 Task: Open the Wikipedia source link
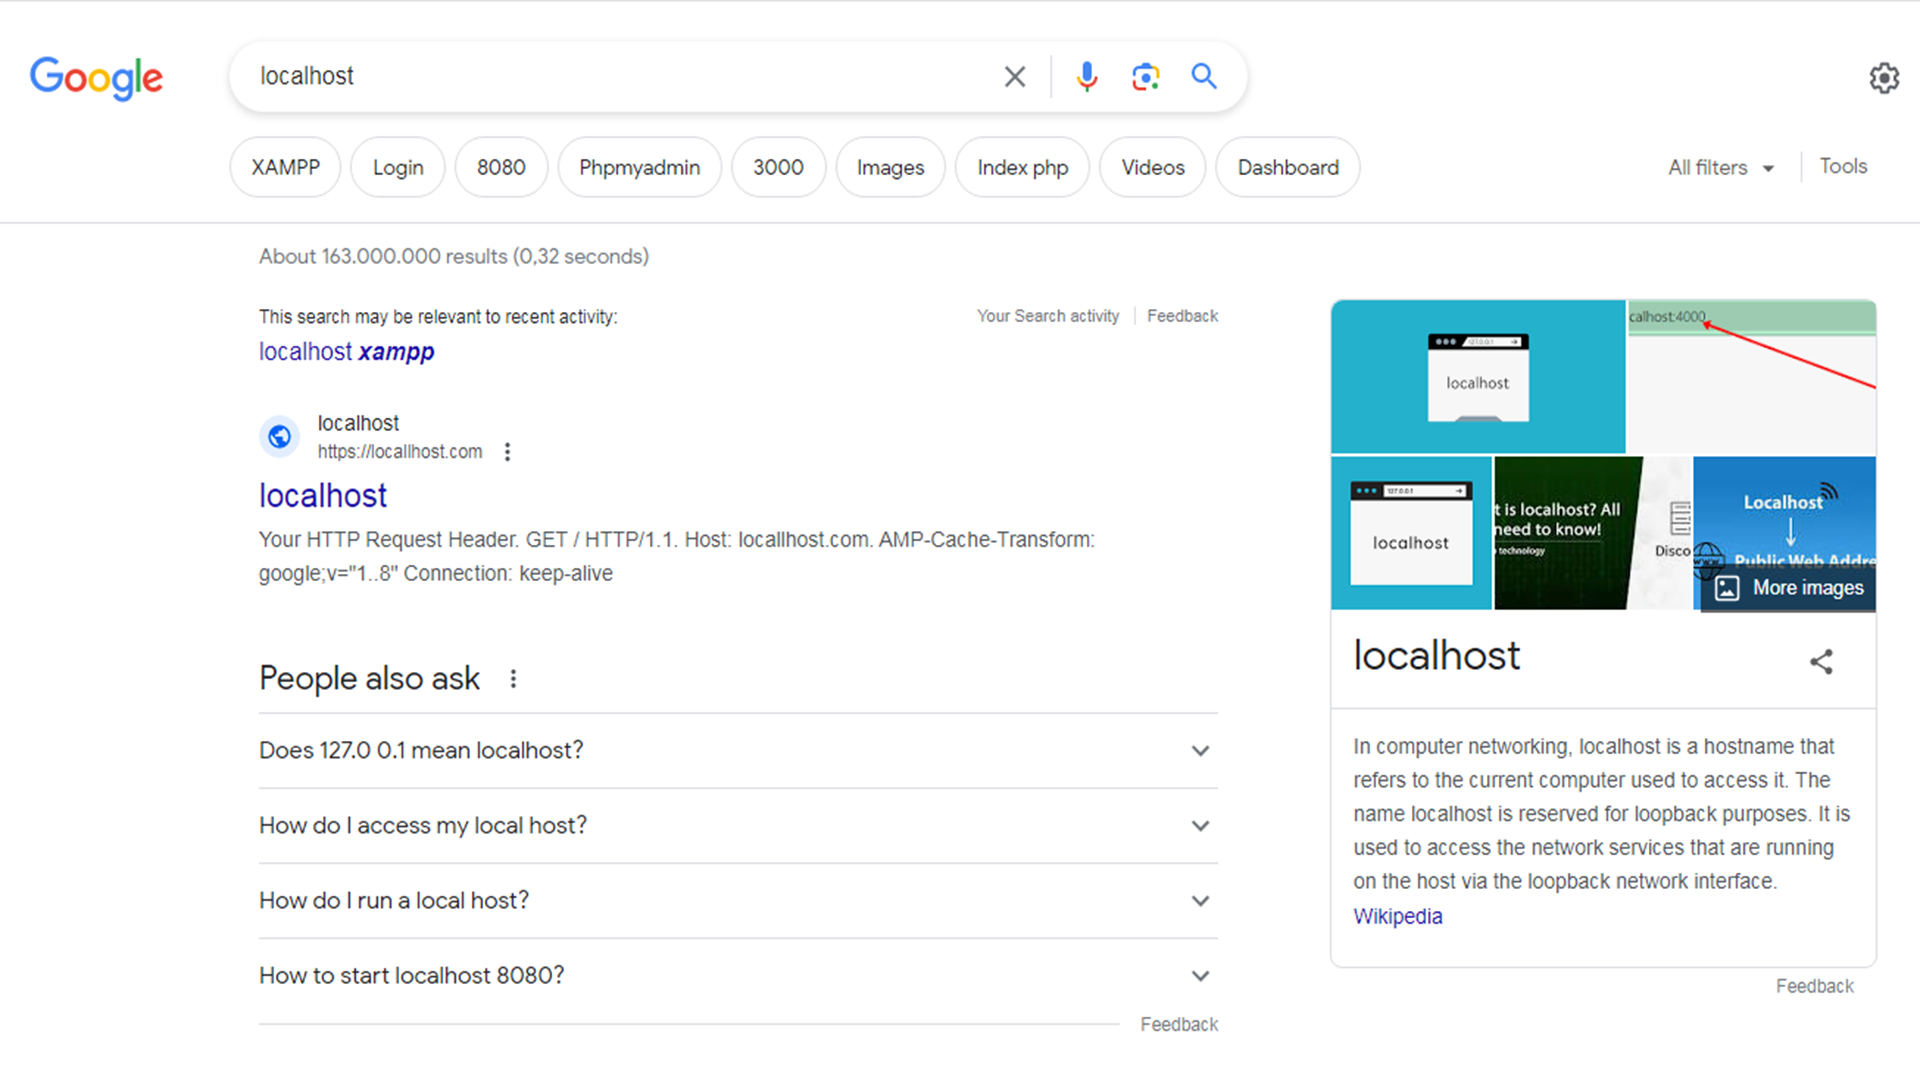point(1397,917)
